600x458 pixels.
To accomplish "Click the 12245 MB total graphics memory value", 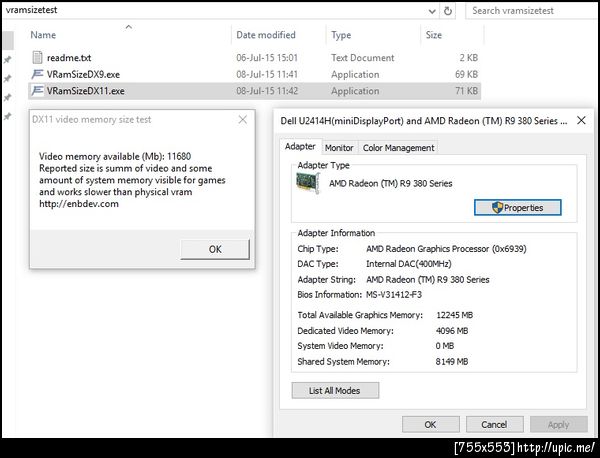I will [x=455, y=315].
